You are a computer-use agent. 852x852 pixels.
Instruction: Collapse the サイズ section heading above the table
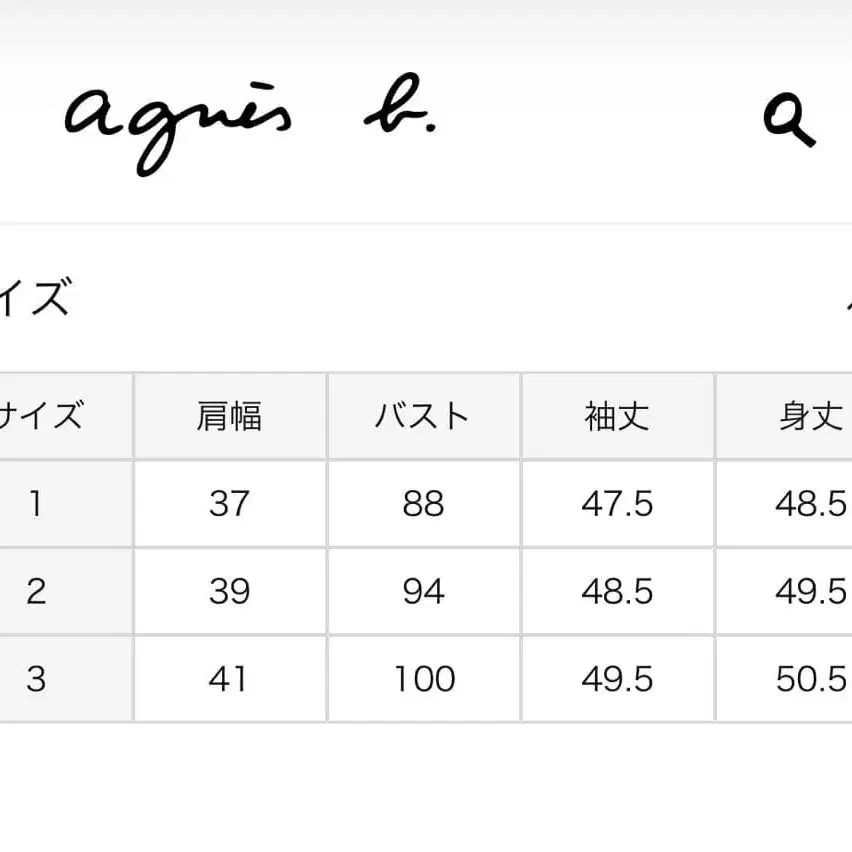(x=36, y=299)
